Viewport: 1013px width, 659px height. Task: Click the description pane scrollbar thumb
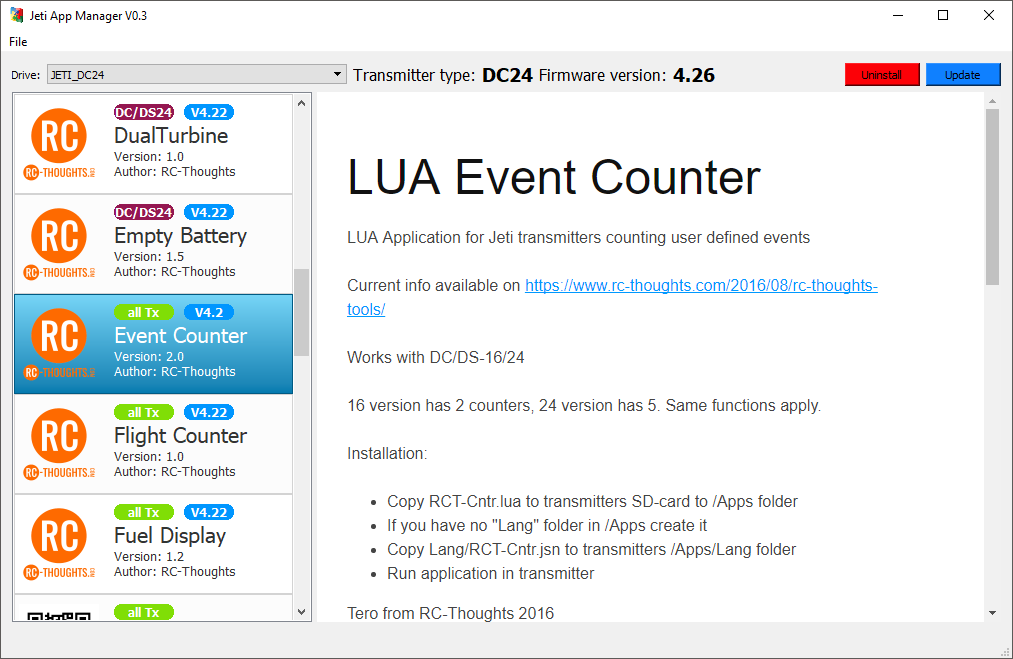tap(992, 196)
